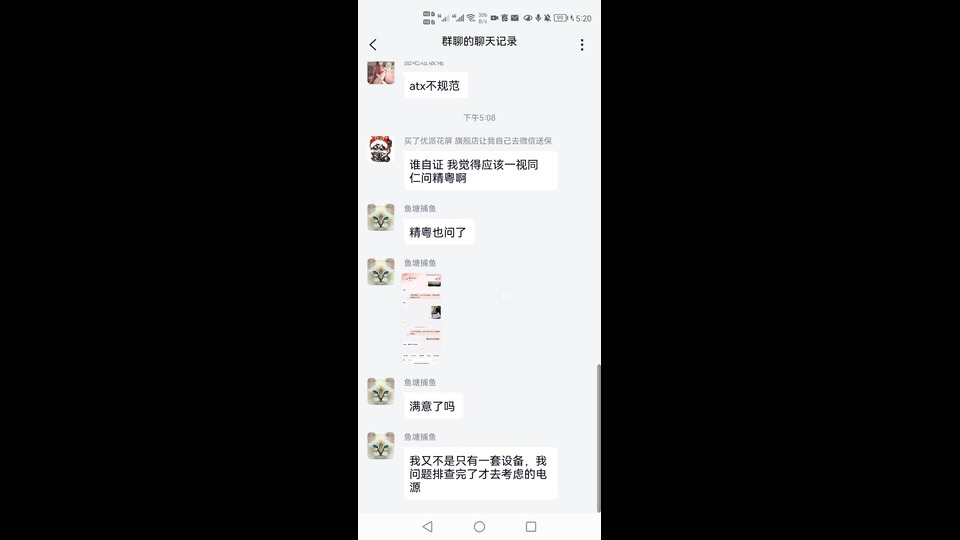This screenshot has height=540, width=960.
Task: Tap cat avatar beside the last long message
Action: [x=381, y=446]
